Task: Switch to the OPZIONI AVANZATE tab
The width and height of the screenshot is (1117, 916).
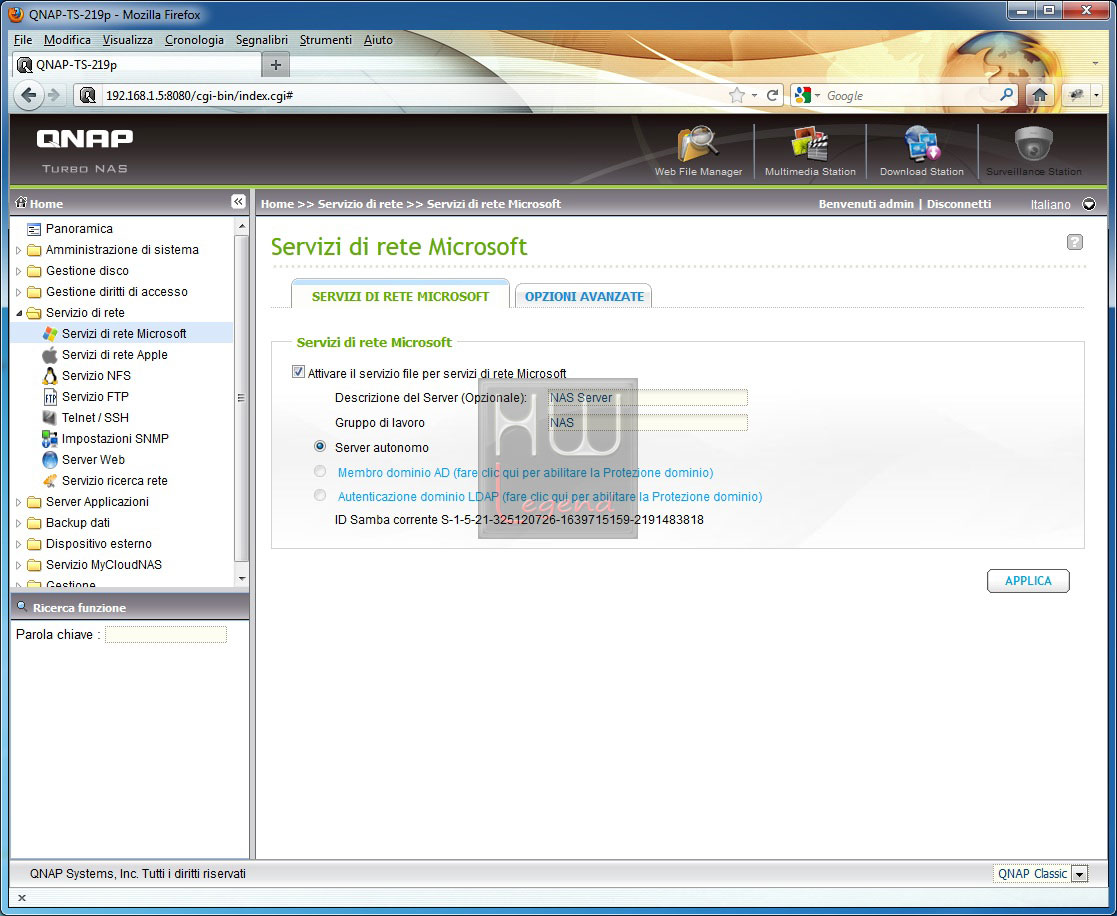Action: tap(584, 296)
